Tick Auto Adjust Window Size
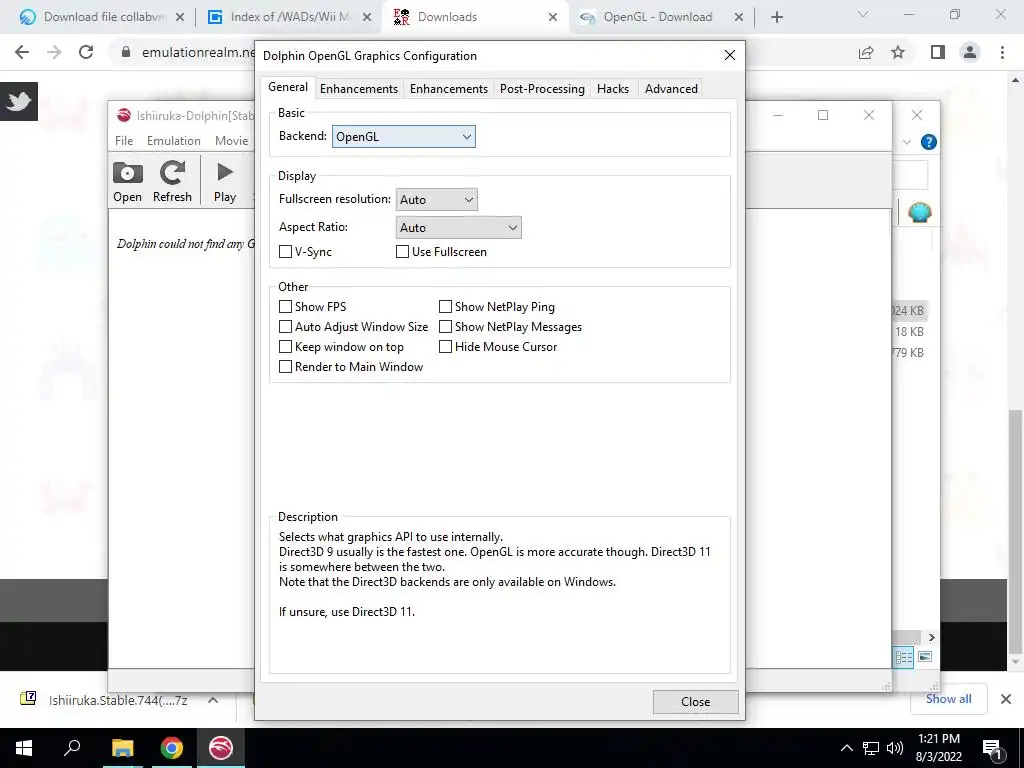 click(x=285, y=327)
